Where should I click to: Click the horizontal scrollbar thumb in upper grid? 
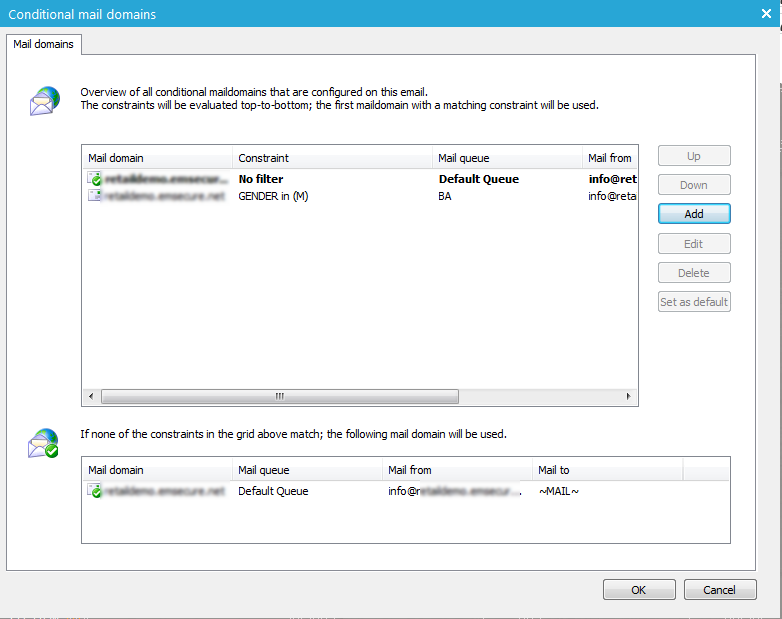[280, 396]
